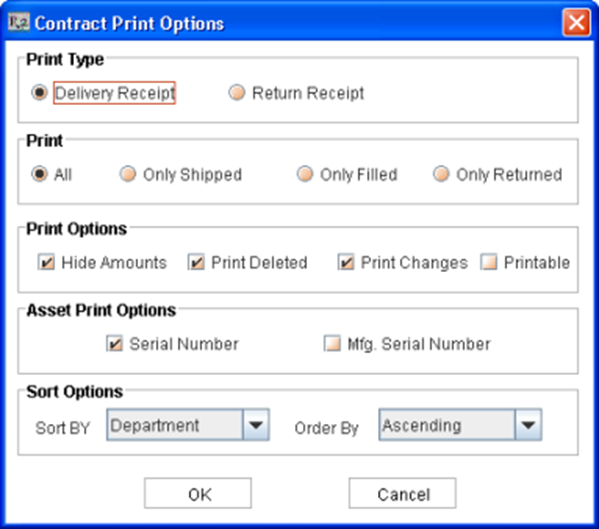Image resolution: width=599 pixels, height=529 pixels.
Task: Toggle the Print Deleted checkbox
Action: coord(196,262)
